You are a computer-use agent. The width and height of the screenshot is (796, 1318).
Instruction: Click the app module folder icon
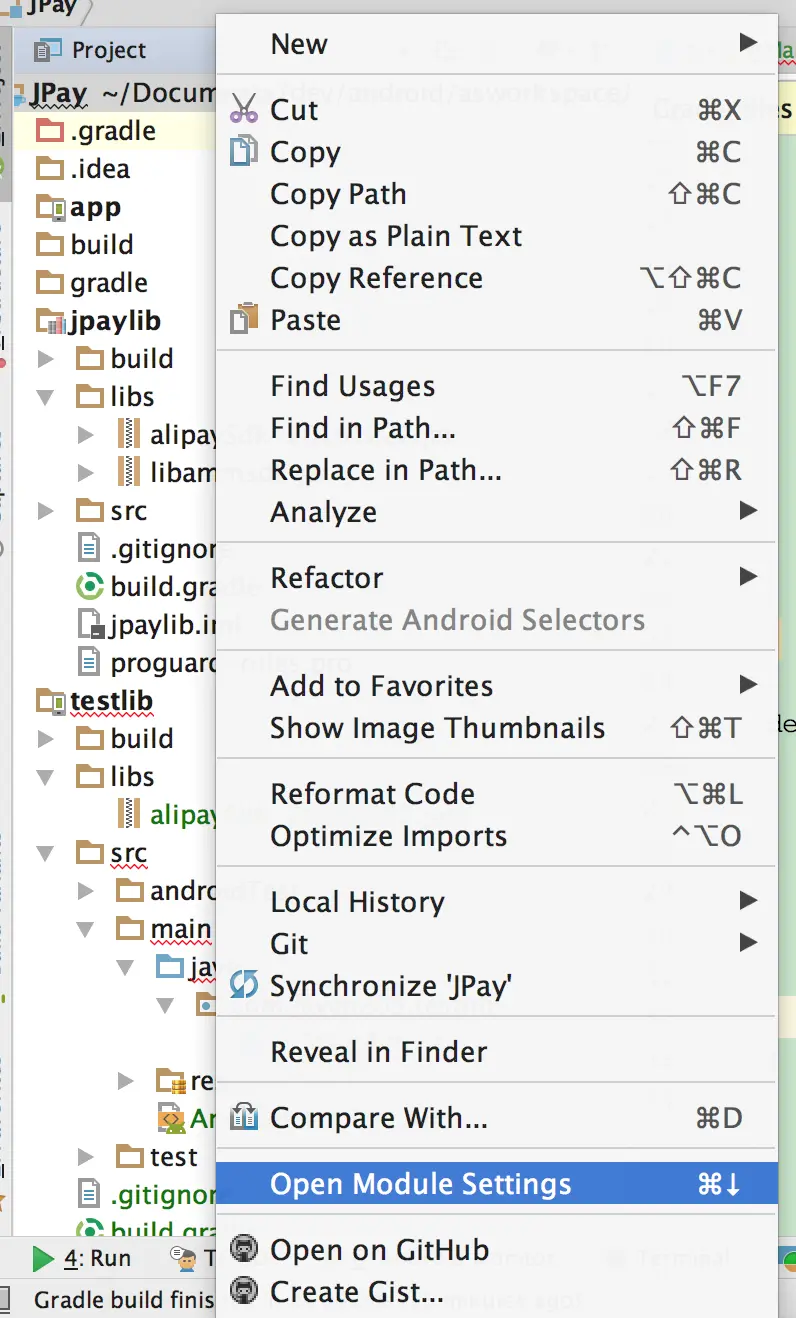pos(50,207)
